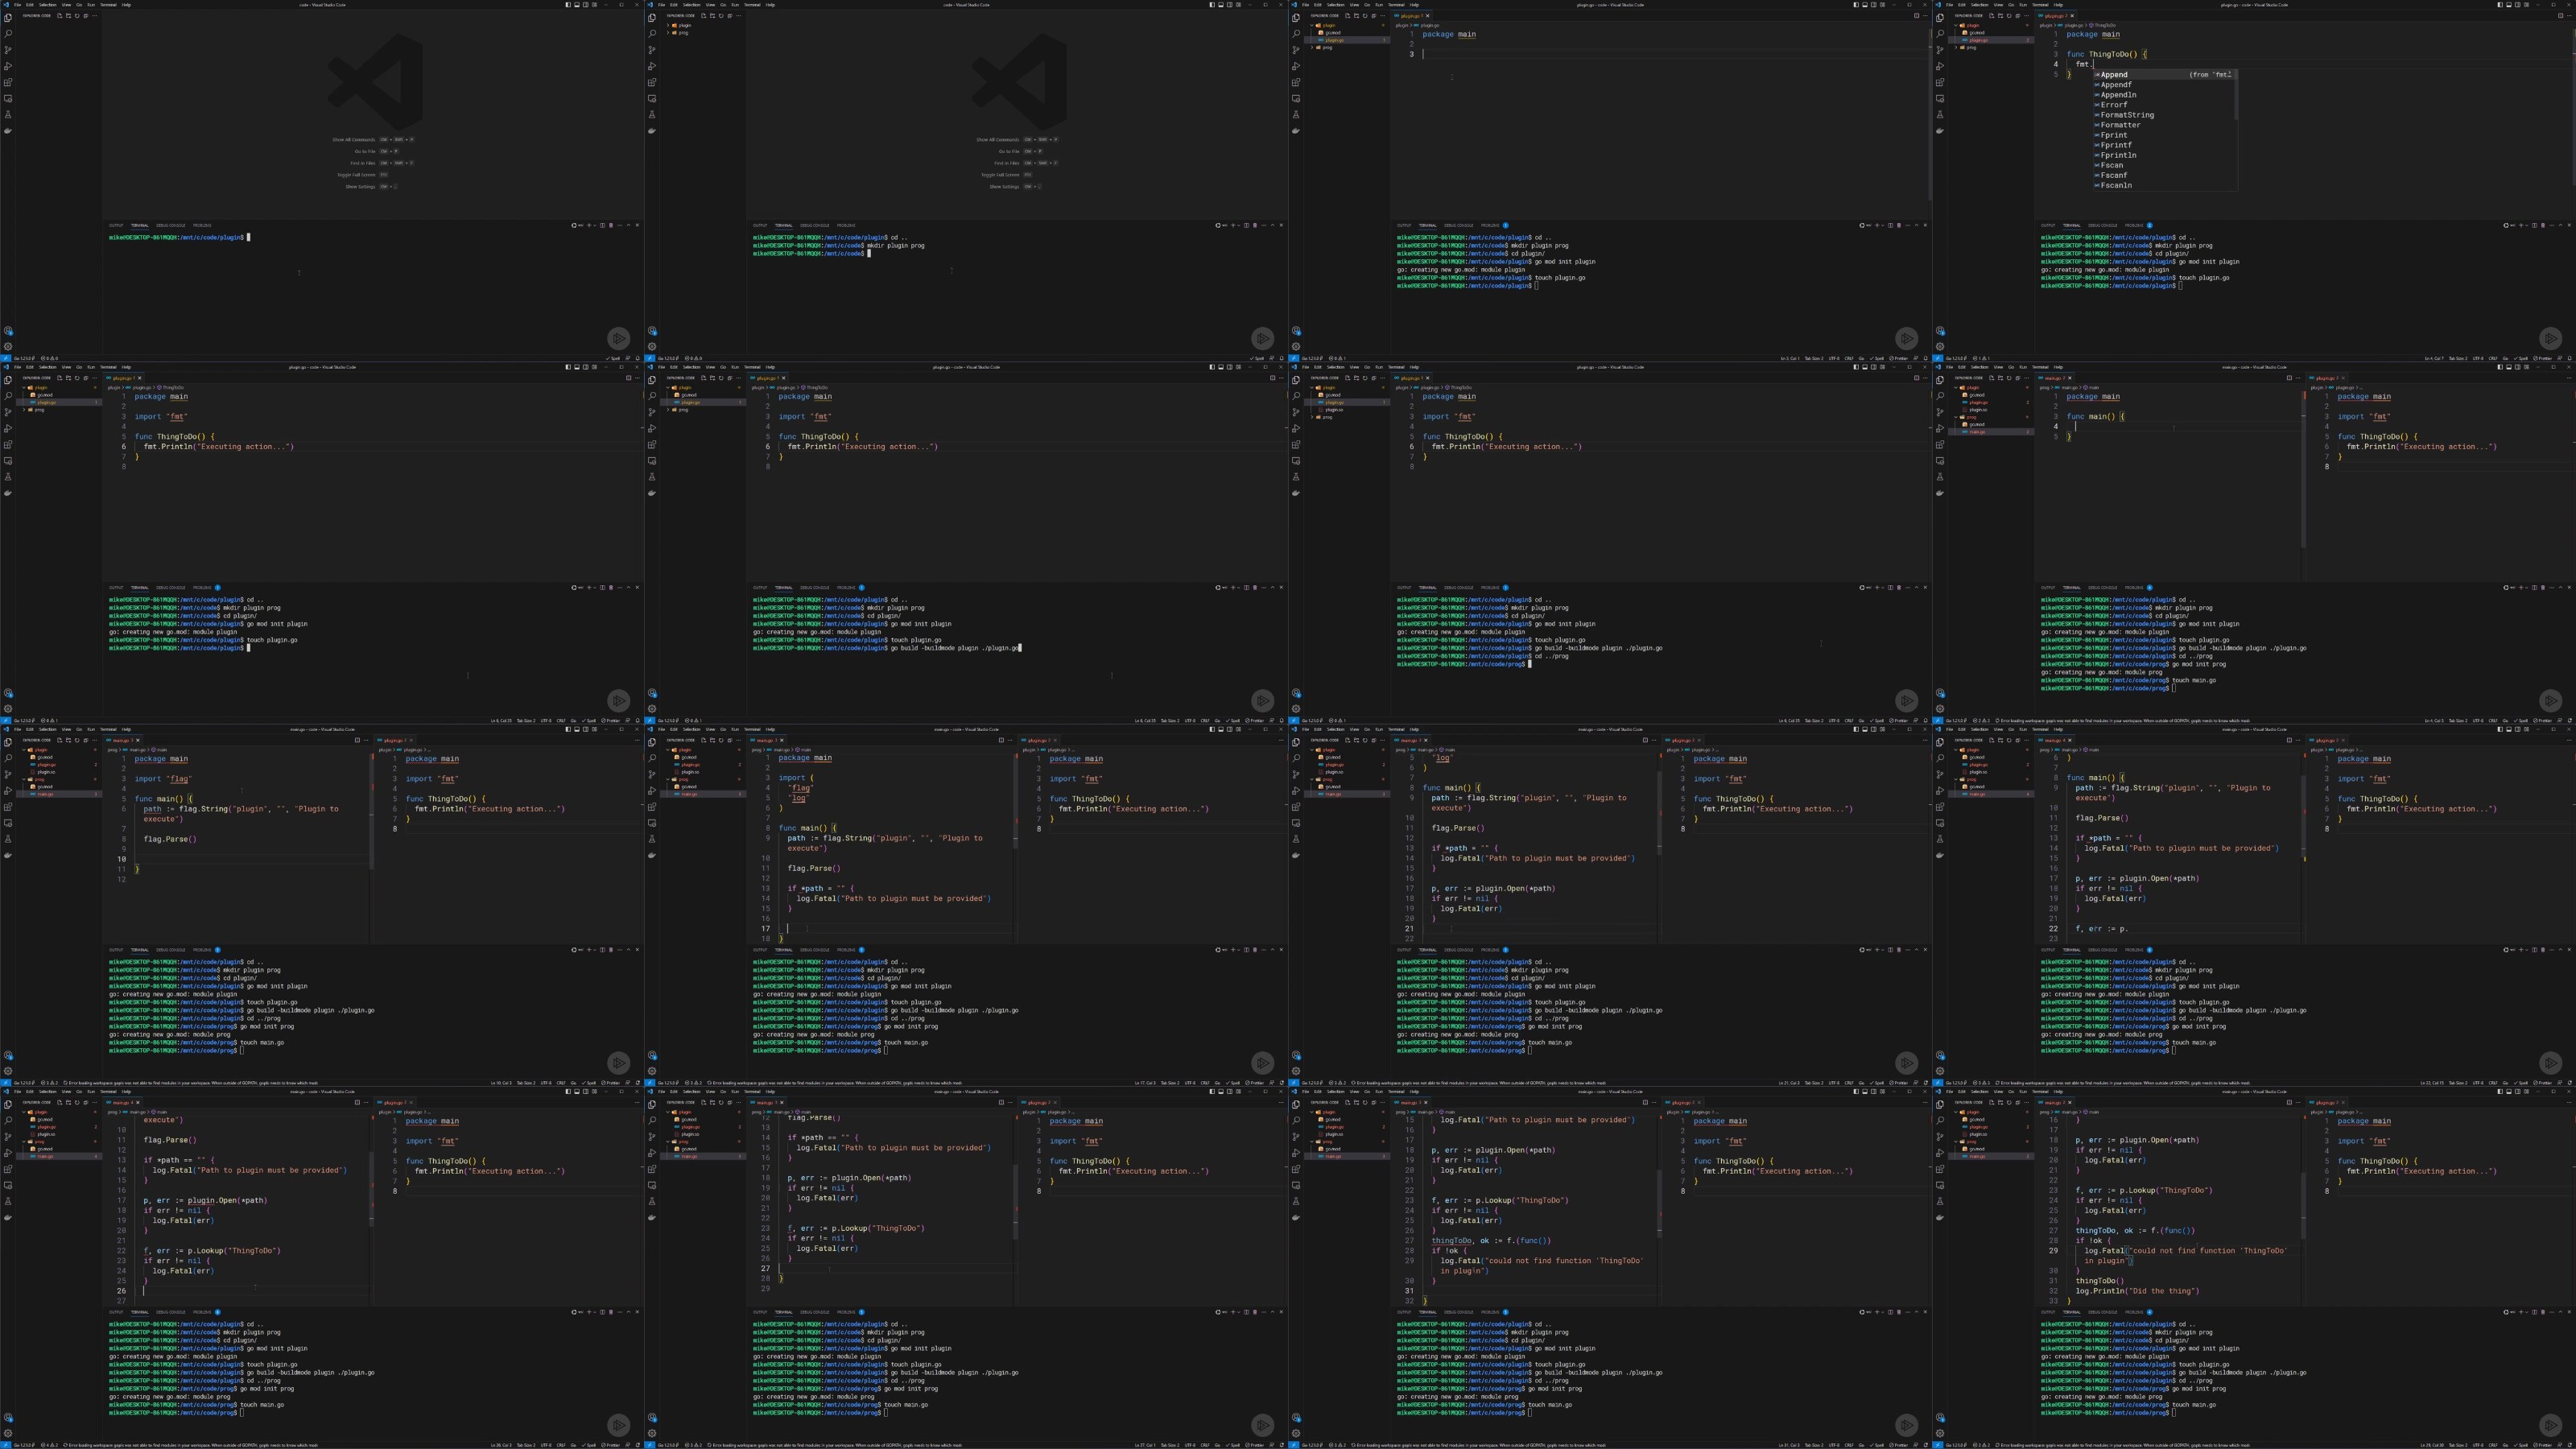Kill terminal in 'Did the thing' window
Image resolution: width=2576 pixels, height=1449 pixels.
(2544, 1312)
